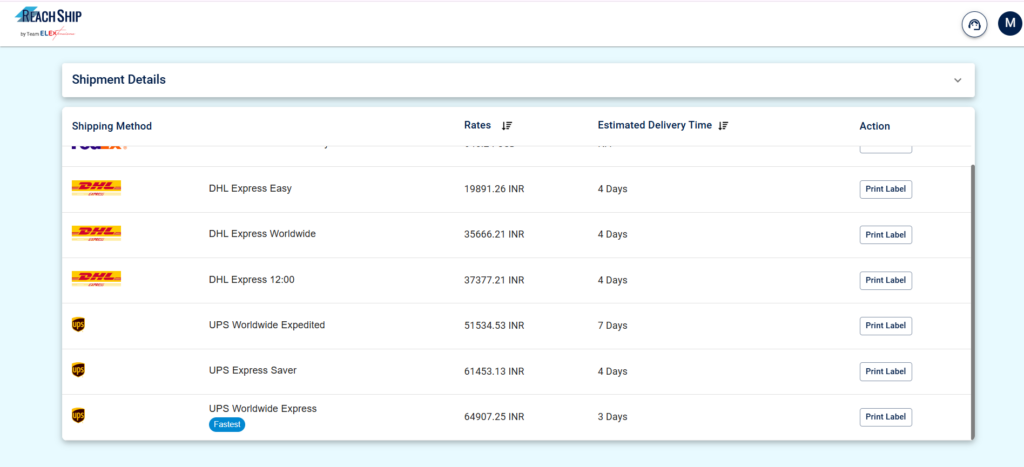Select DHL Express Worldwide method name
Image resolution: width=1024 pixels, height=467 pixels.
click(x=263, y=233)
